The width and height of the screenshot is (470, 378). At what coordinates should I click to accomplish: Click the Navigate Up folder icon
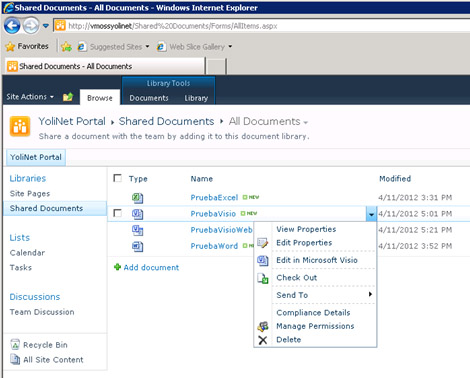pos(68,97)
